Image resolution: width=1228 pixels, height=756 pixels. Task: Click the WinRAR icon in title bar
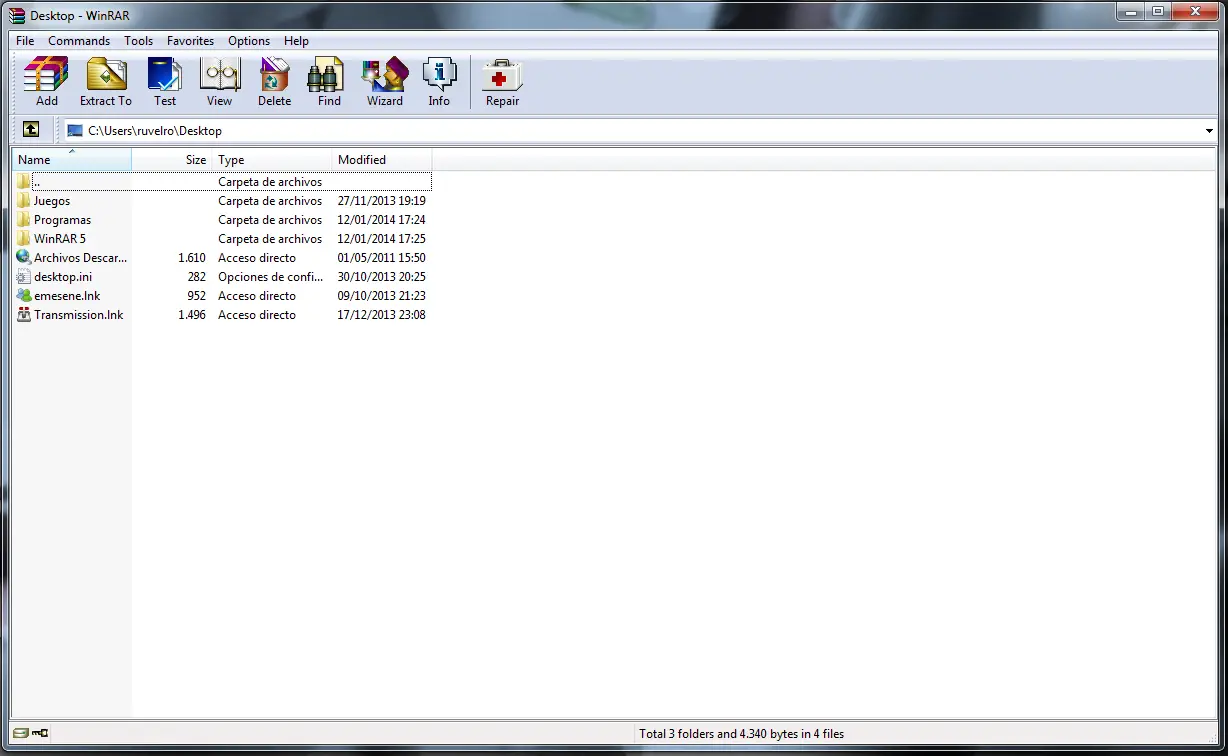(17, 15)
